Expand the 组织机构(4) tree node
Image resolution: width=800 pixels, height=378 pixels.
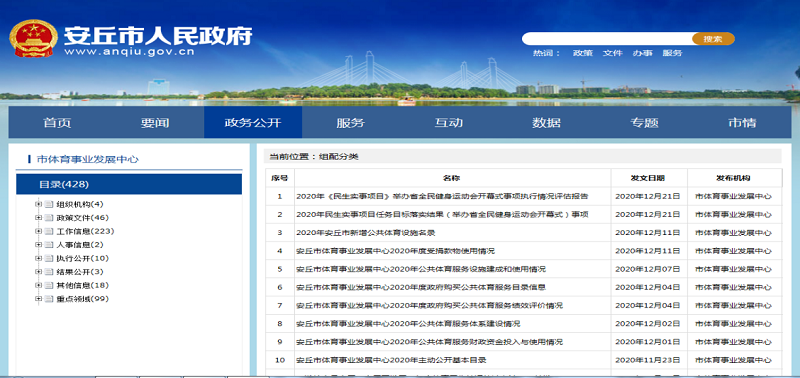(38, 205)
